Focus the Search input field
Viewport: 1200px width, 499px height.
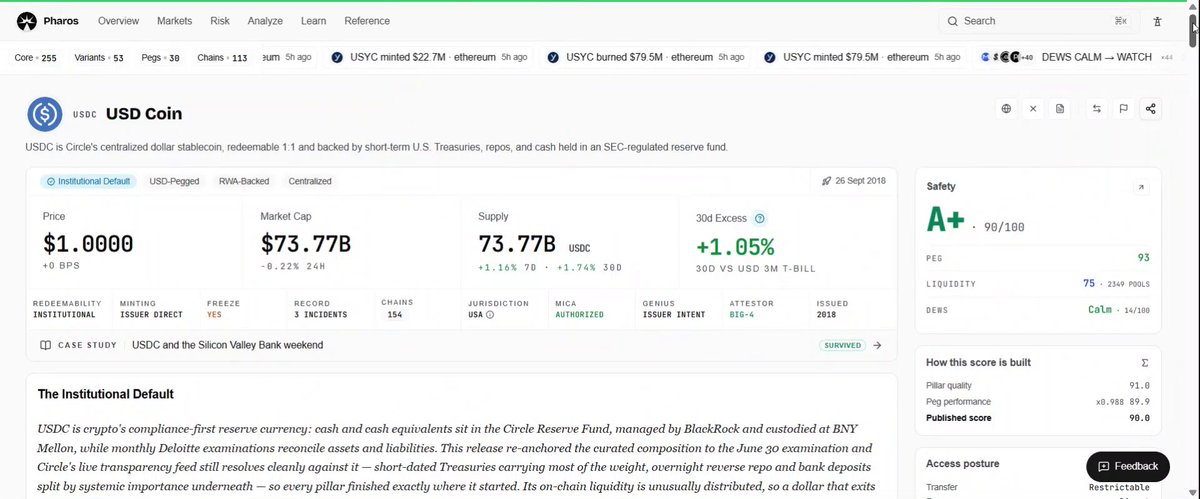(1038, 21)
